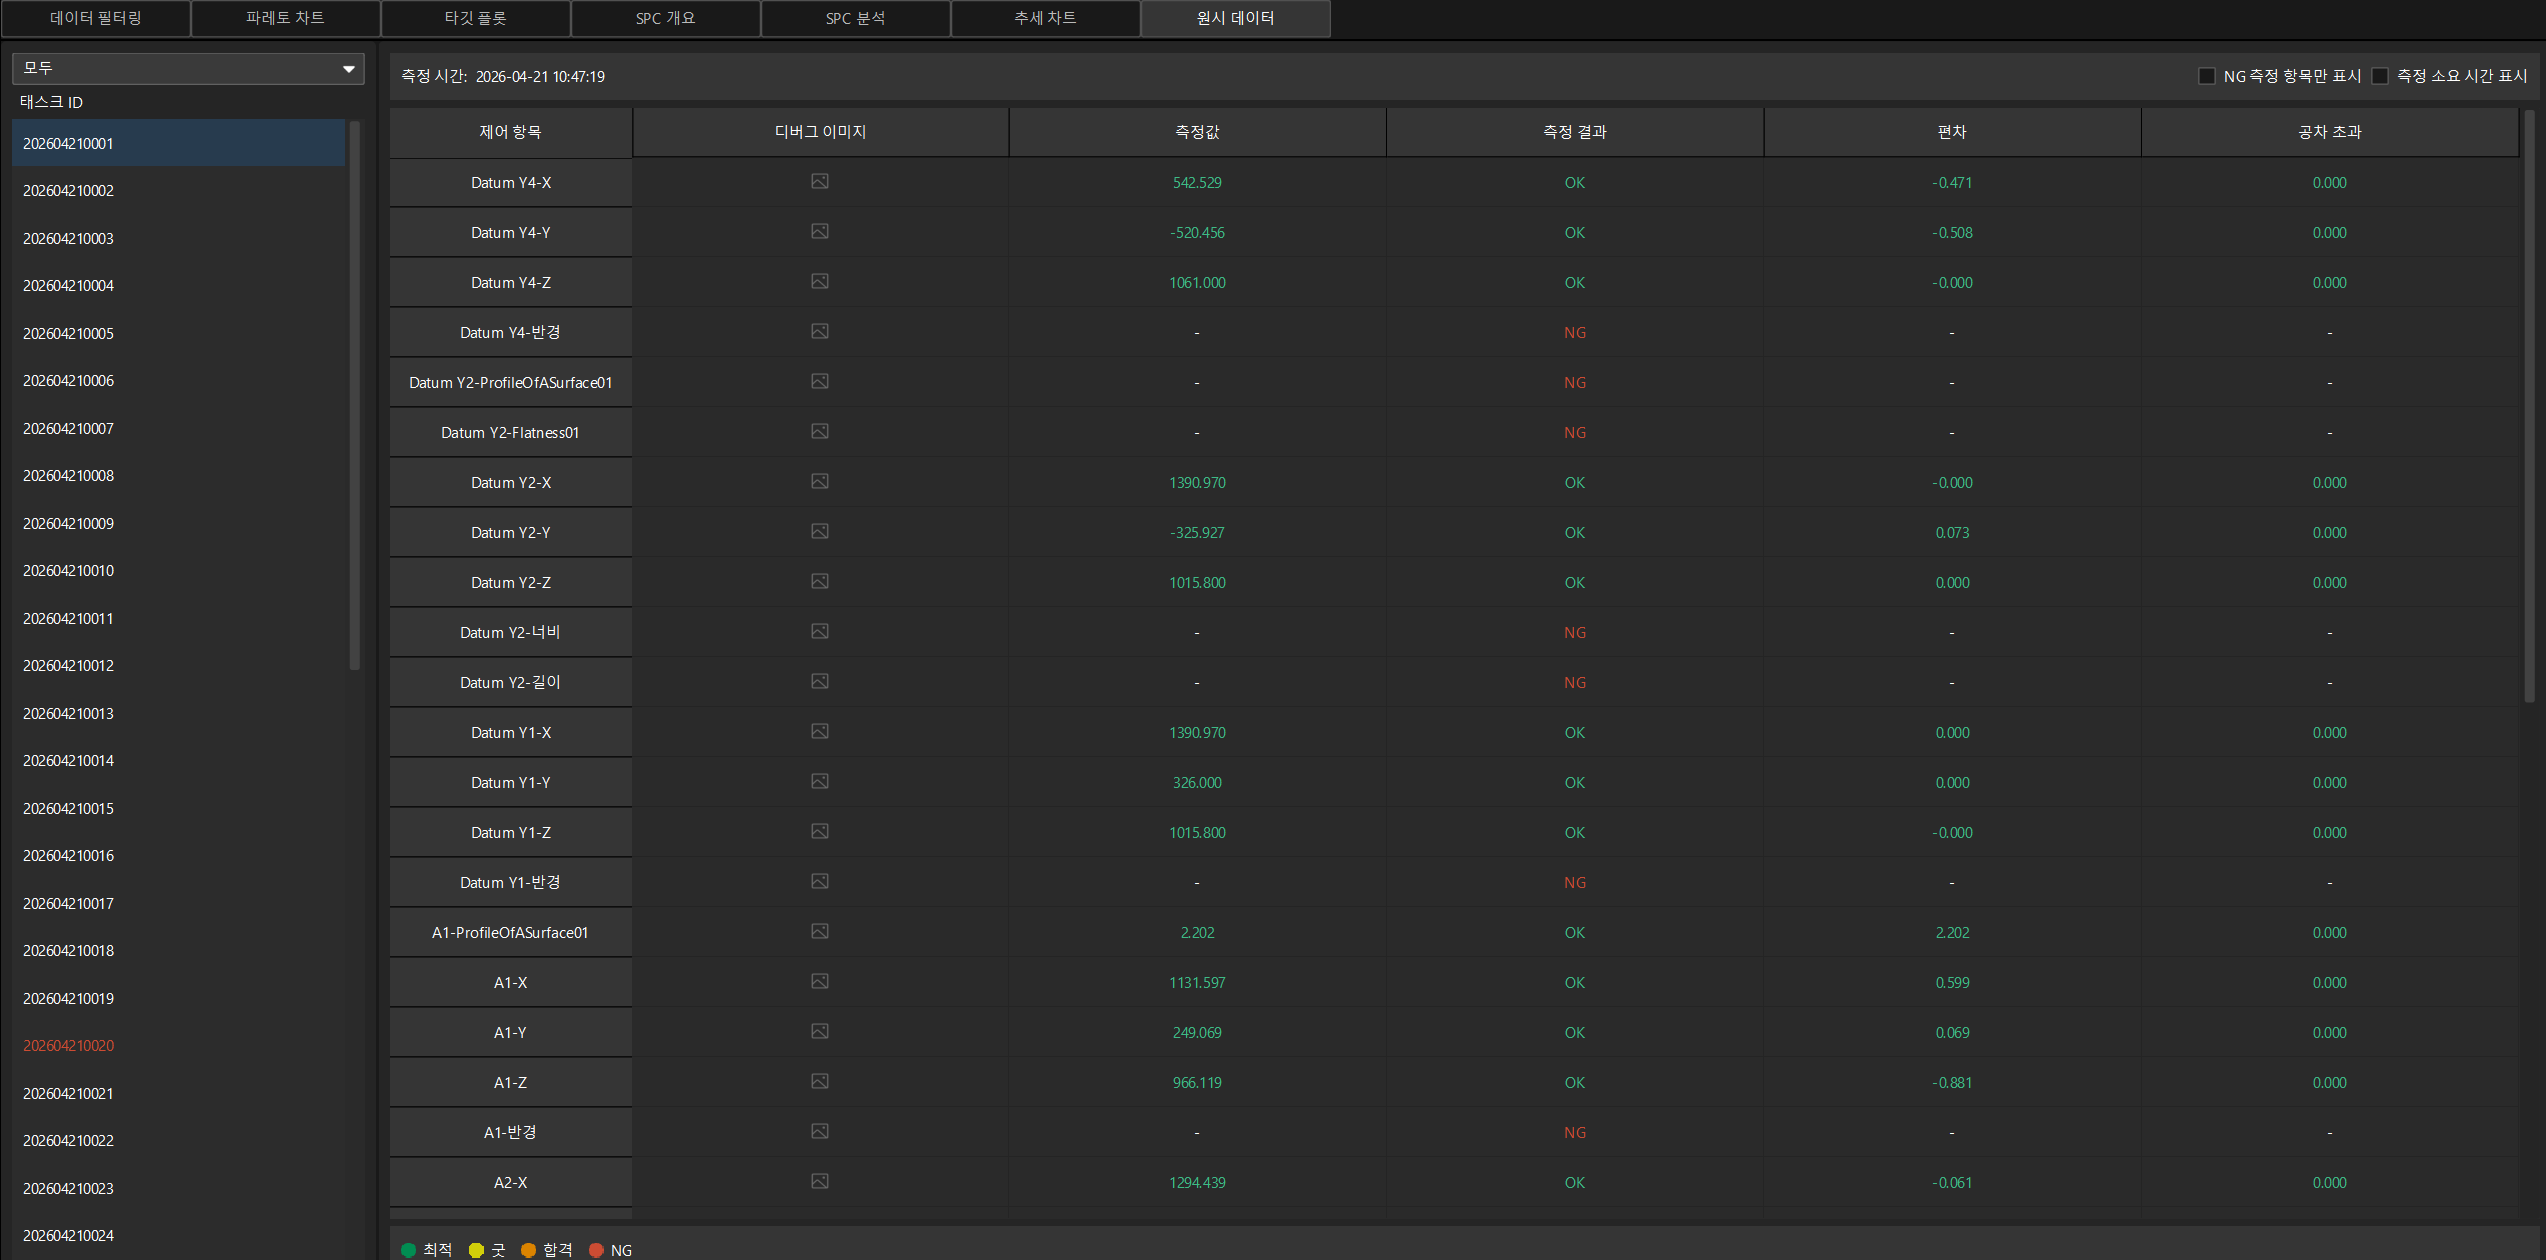Enable 측정 소요 시간 표시 checkbox

[2380, 76]
